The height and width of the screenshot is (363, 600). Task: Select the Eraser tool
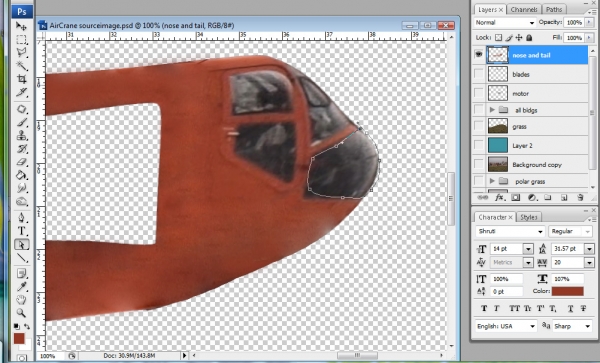pyautogui.click(x=21, y=162)
